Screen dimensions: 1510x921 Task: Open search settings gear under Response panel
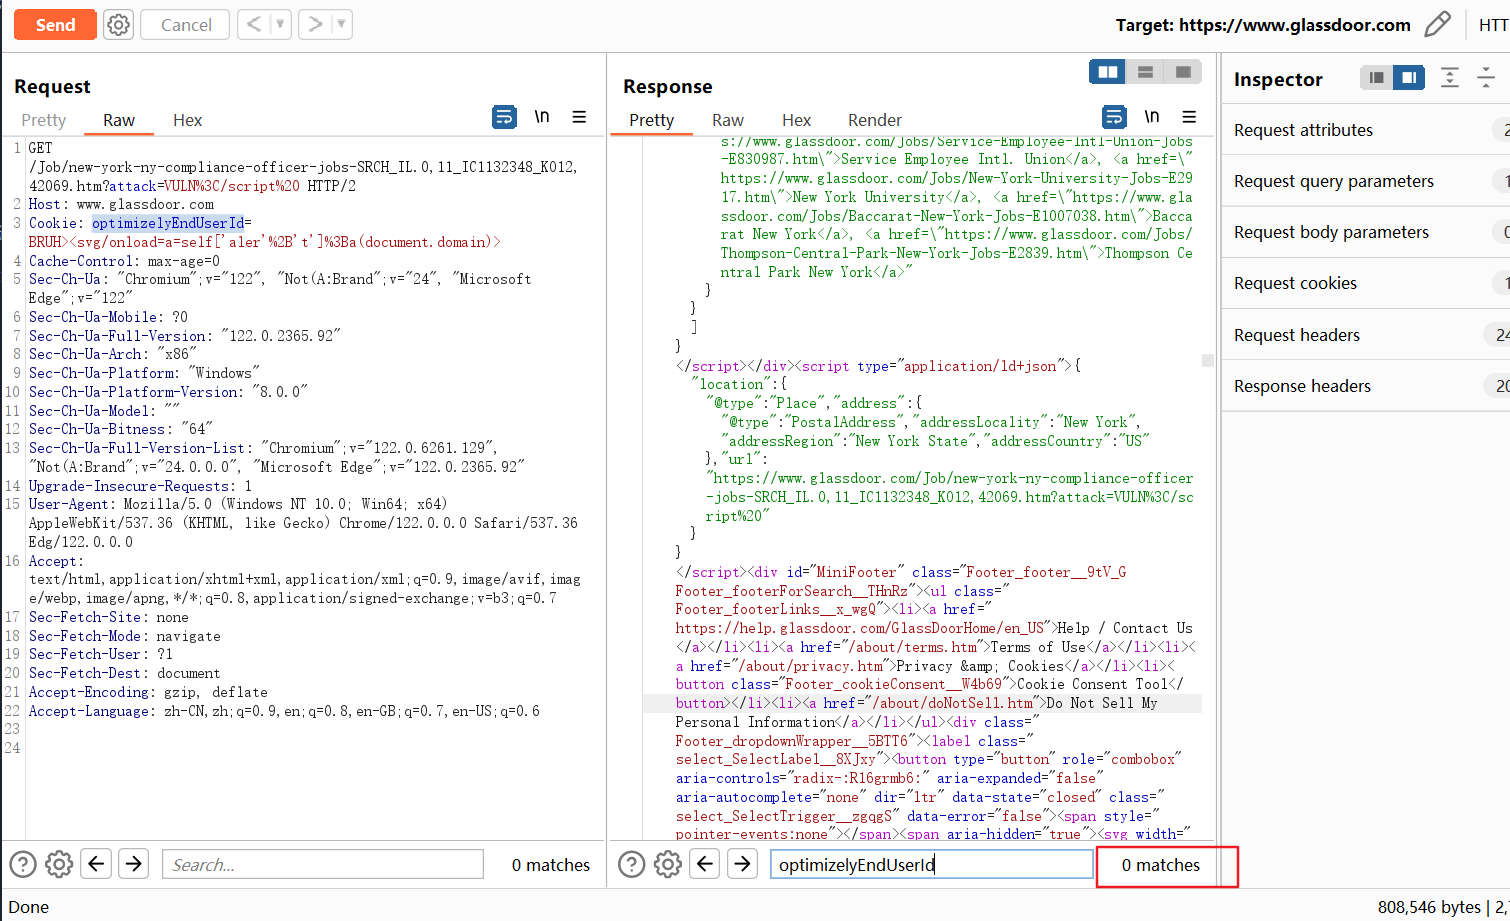click(668, 864)
